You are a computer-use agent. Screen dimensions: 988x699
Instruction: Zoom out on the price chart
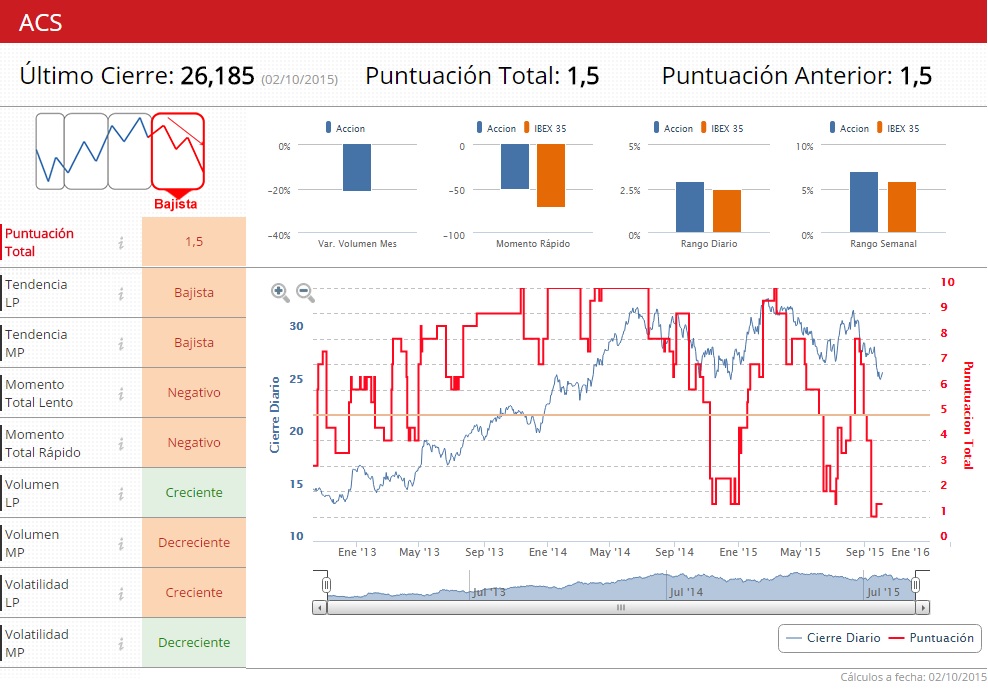[305, 292]
